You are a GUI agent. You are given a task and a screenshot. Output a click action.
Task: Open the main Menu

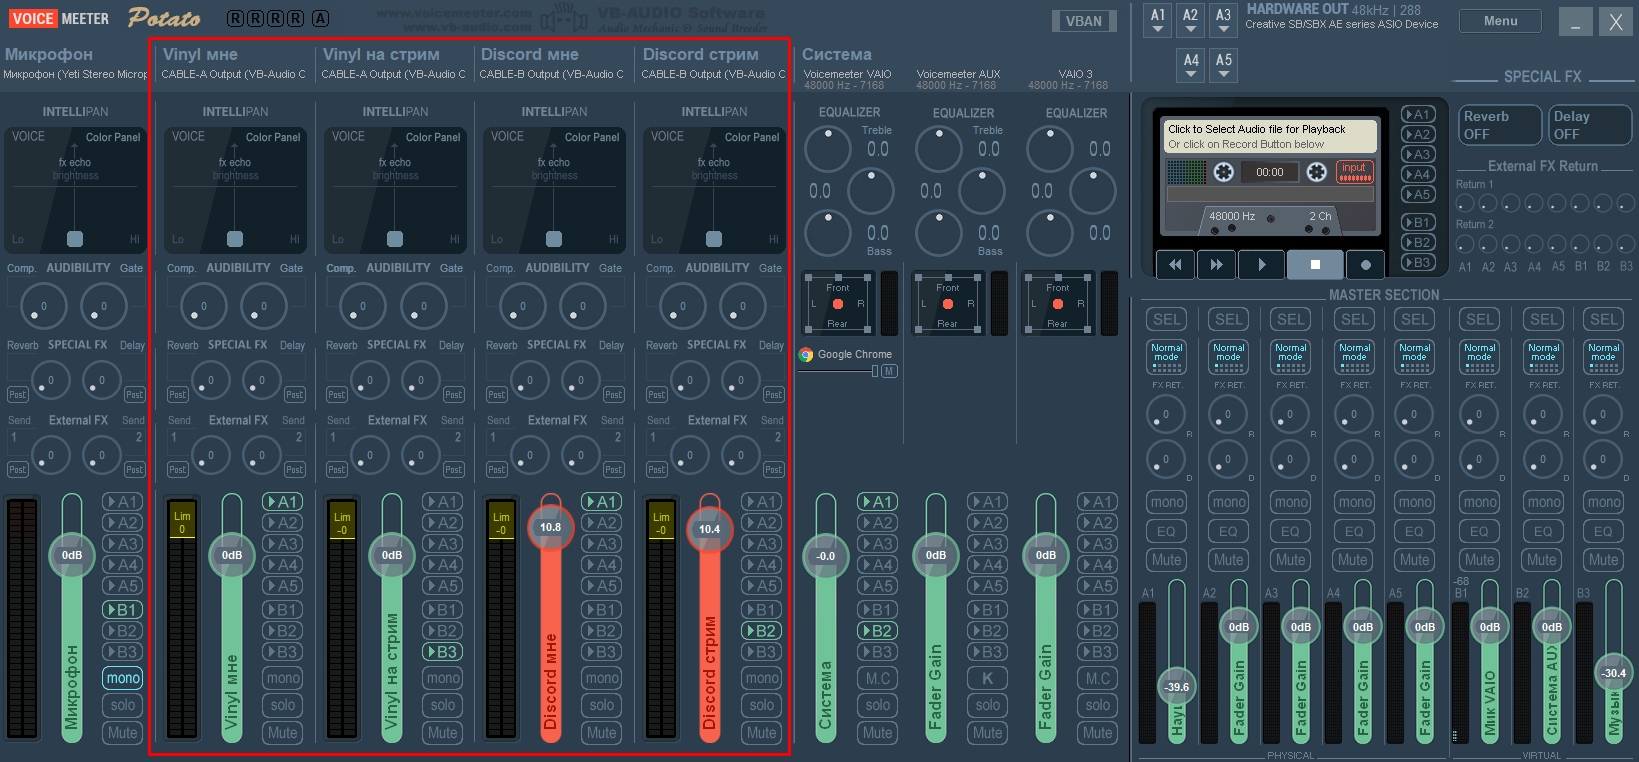coord(1500,21)
